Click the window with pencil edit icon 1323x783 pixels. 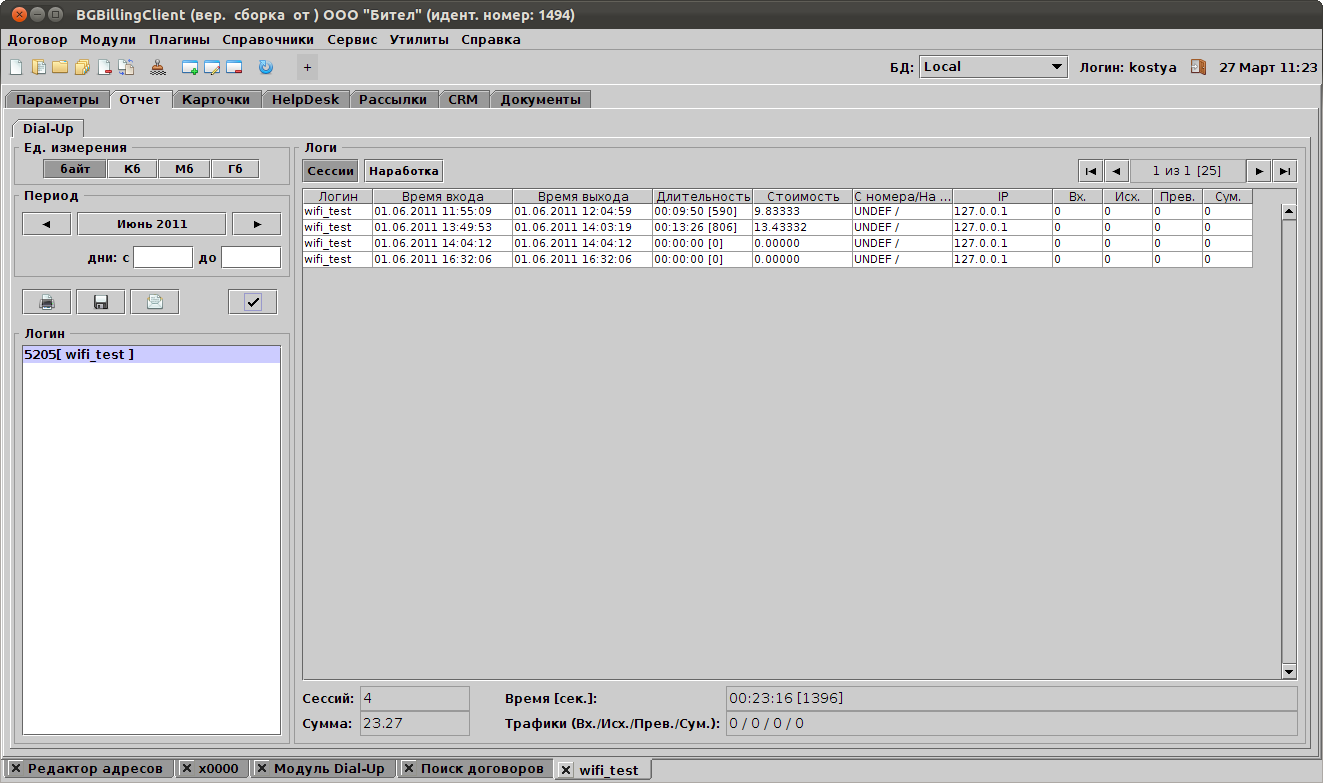[212, 68]
